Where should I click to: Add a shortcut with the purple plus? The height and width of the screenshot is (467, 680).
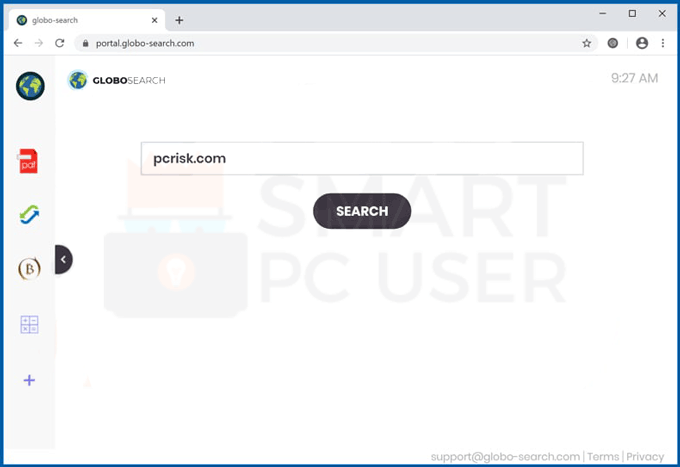tap(29, 380)
